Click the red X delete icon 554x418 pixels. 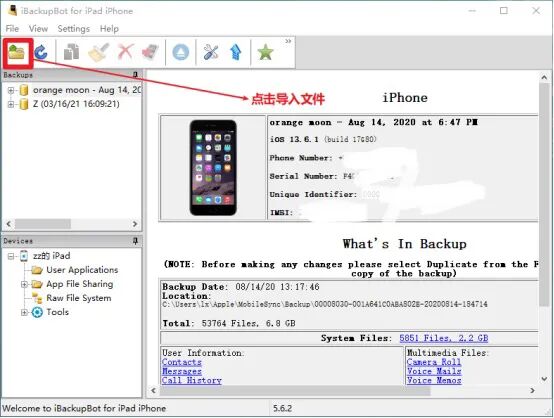[125, 52]
